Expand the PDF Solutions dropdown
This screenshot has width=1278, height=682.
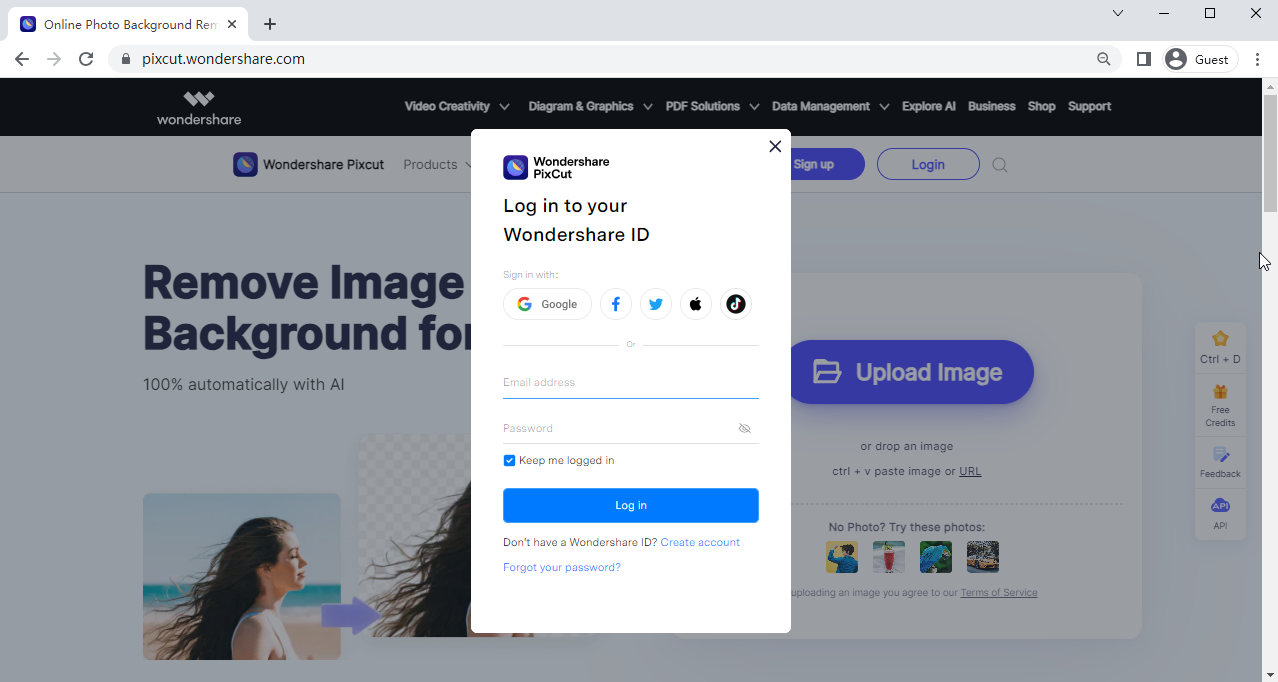(x=711, y=106)
